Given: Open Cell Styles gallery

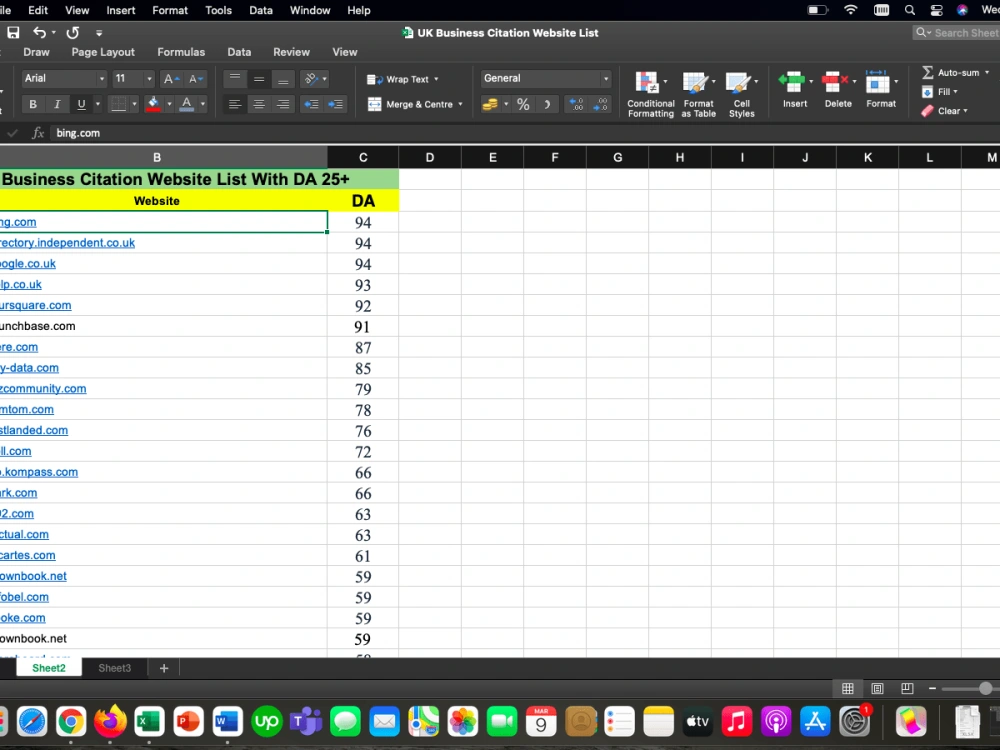Looking at the screenshot, I should (741, 94).
